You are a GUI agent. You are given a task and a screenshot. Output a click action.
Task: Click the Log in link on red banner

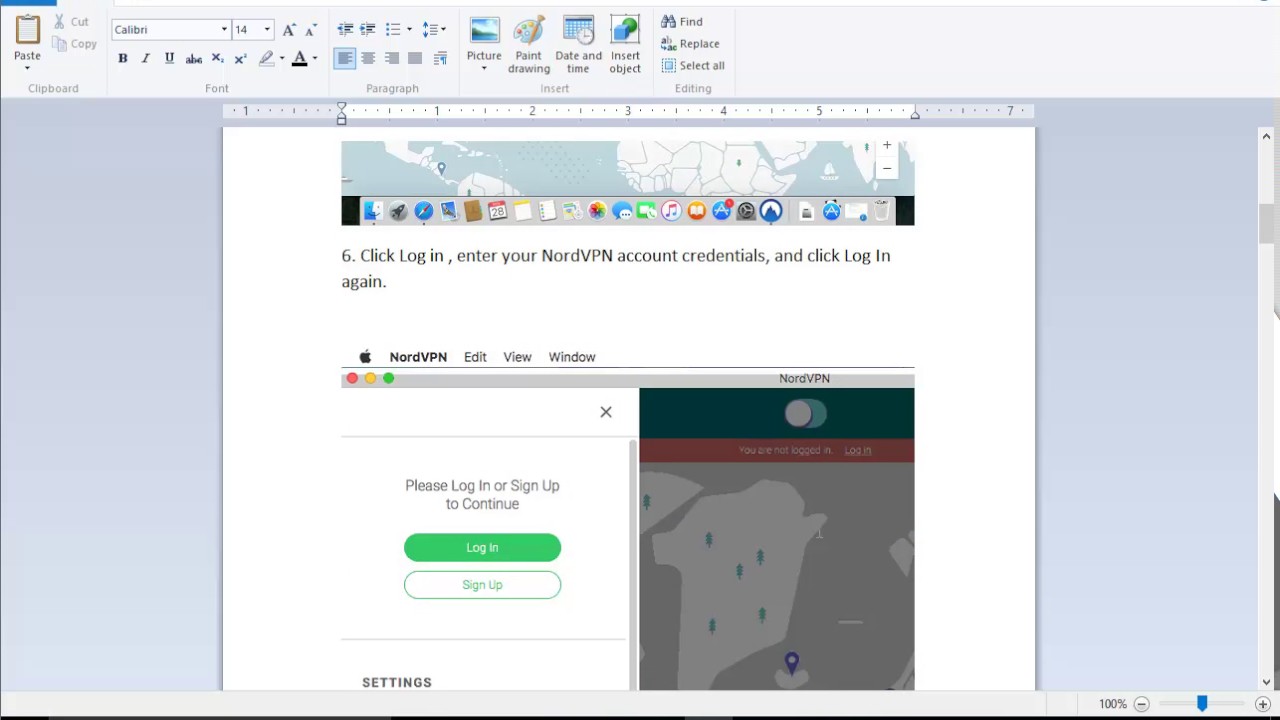[858, 450]
